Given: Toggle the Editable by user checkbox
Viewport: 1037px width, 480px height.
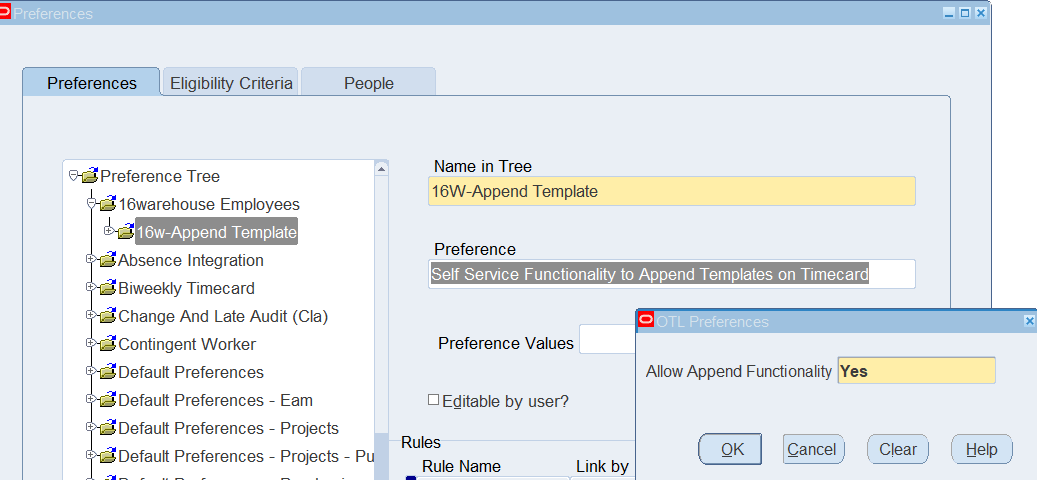Looking at the screenshot, I should (433, 400).
